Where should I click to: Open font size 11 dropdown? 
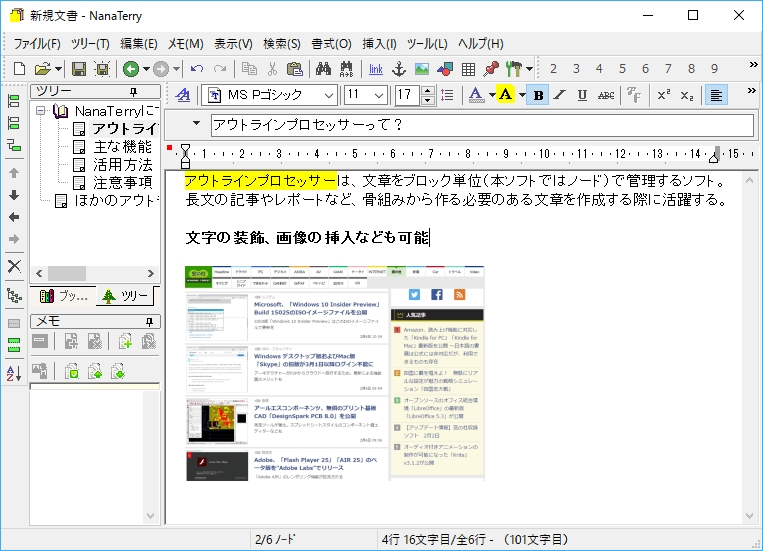coord(379,95)
